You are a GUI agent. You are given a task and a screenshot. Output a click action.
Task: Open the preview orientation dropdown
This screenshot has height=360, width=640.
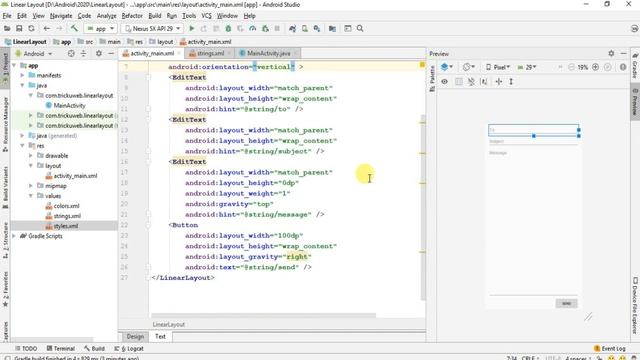point(469,67)
